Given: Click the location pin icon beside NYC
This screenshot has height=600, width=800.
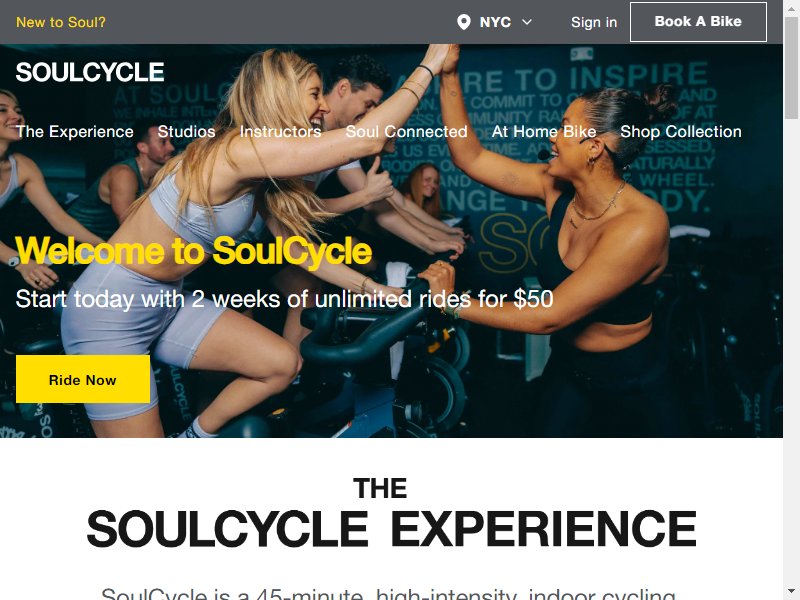Looking at the screenshot, I should [x=463, y=22].
